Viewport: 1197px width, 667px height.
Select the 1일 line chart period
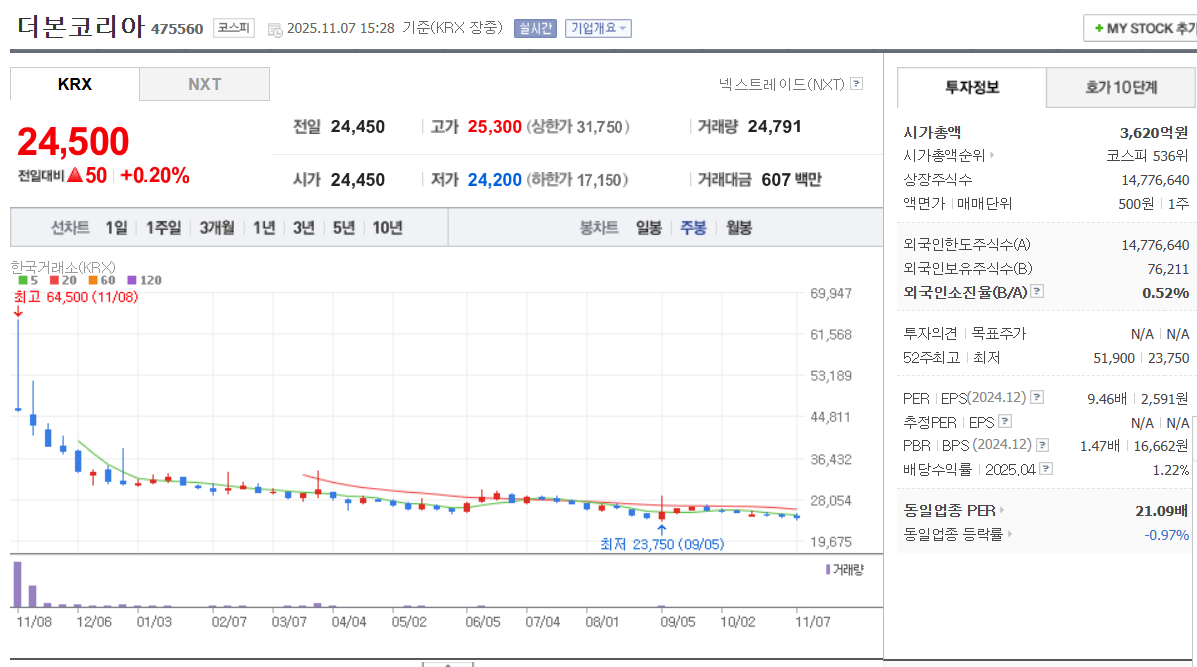(x=117, y=227)
